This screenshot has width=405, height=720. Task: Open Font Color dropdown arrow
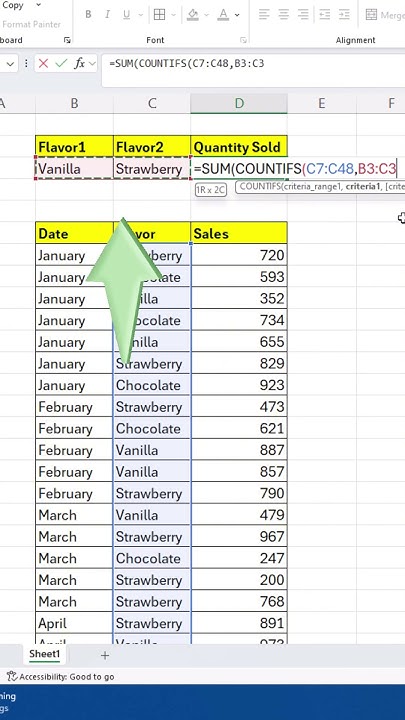237,15
